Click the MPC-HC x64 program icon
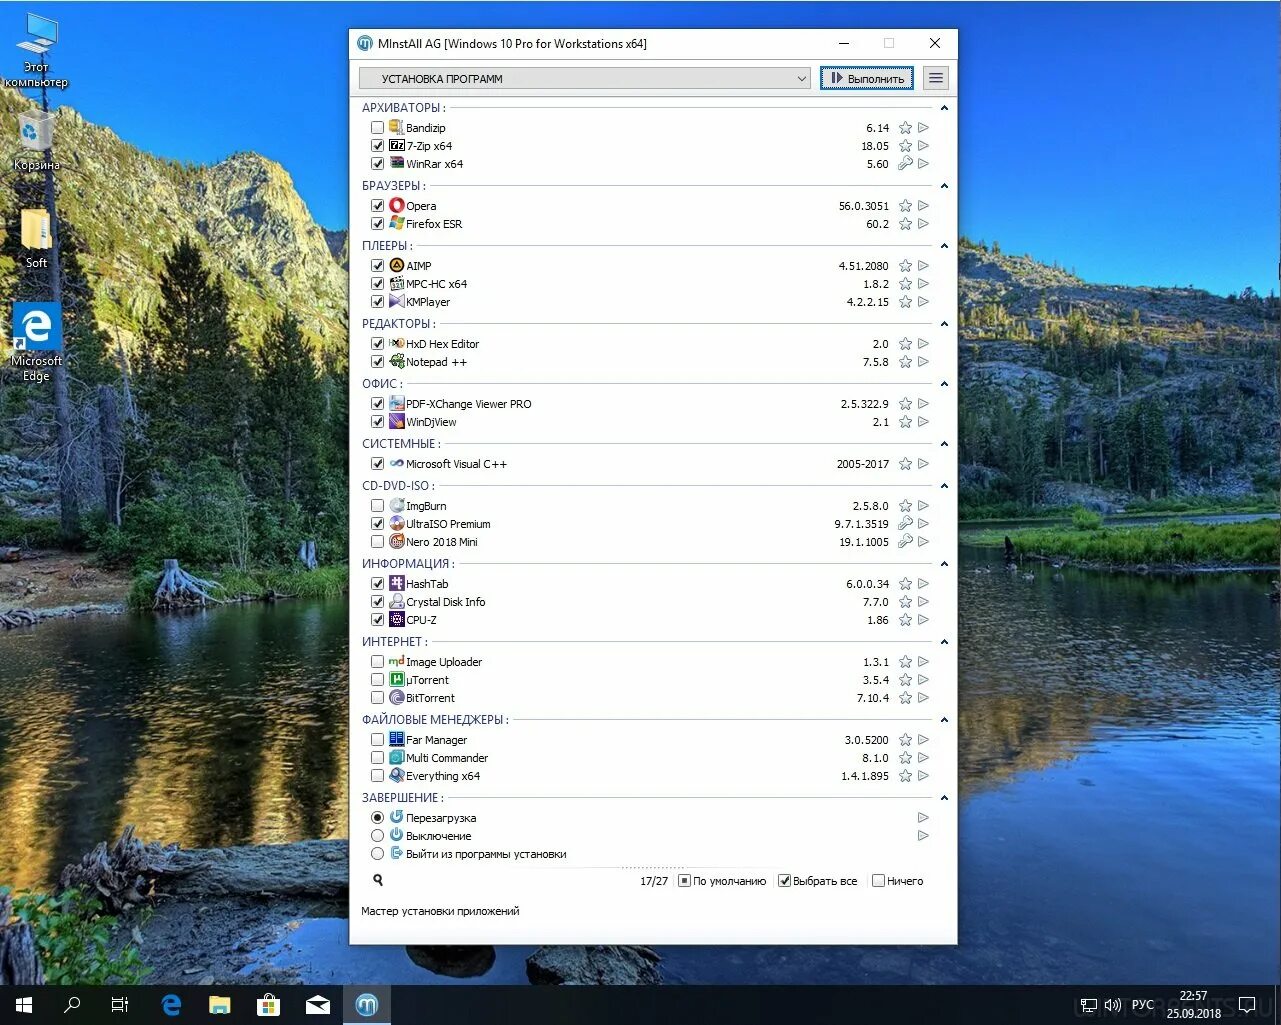Image resolution: width=1281 pixels, height=1025 pixels. tap(397, 284)
